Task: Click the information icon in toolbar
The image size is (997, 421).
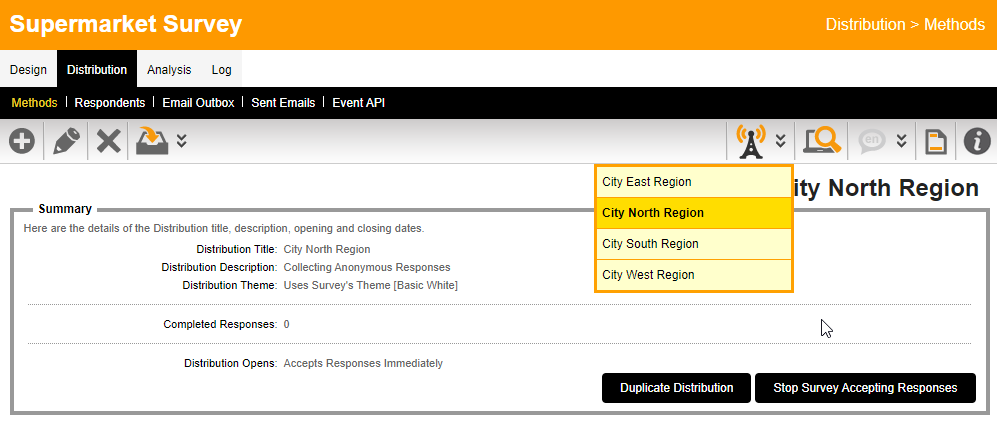Action: (976, 141)
